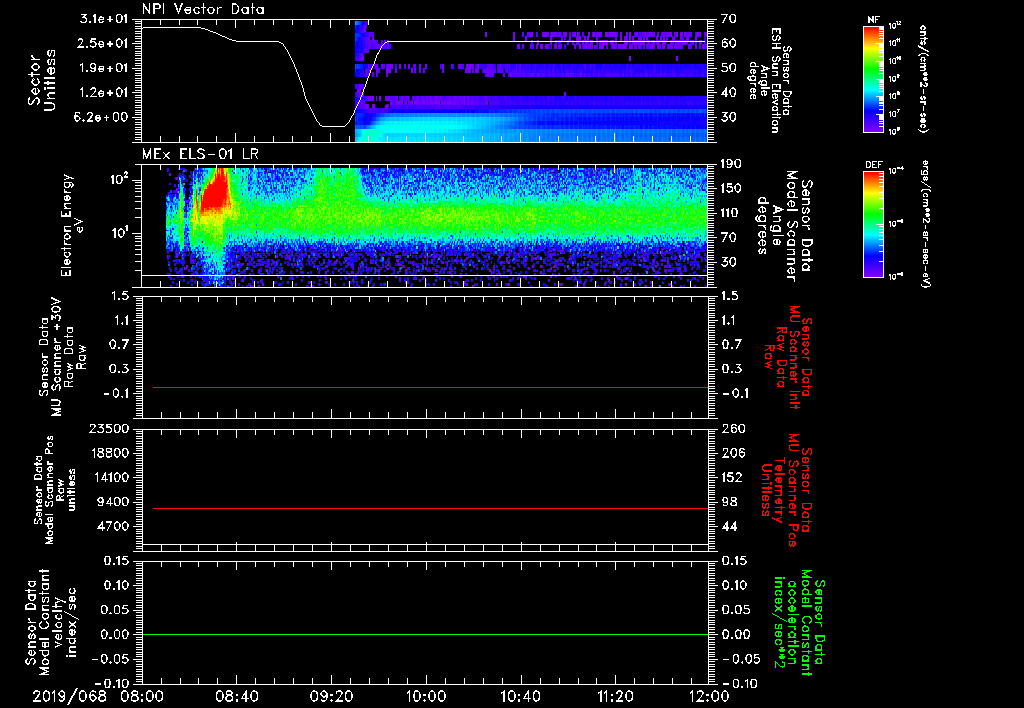Image resolution: width=1024 pixels, height=708 pixels.
Task: Click the red trace in Scanner Pos panel
Action: click(430, 508)
